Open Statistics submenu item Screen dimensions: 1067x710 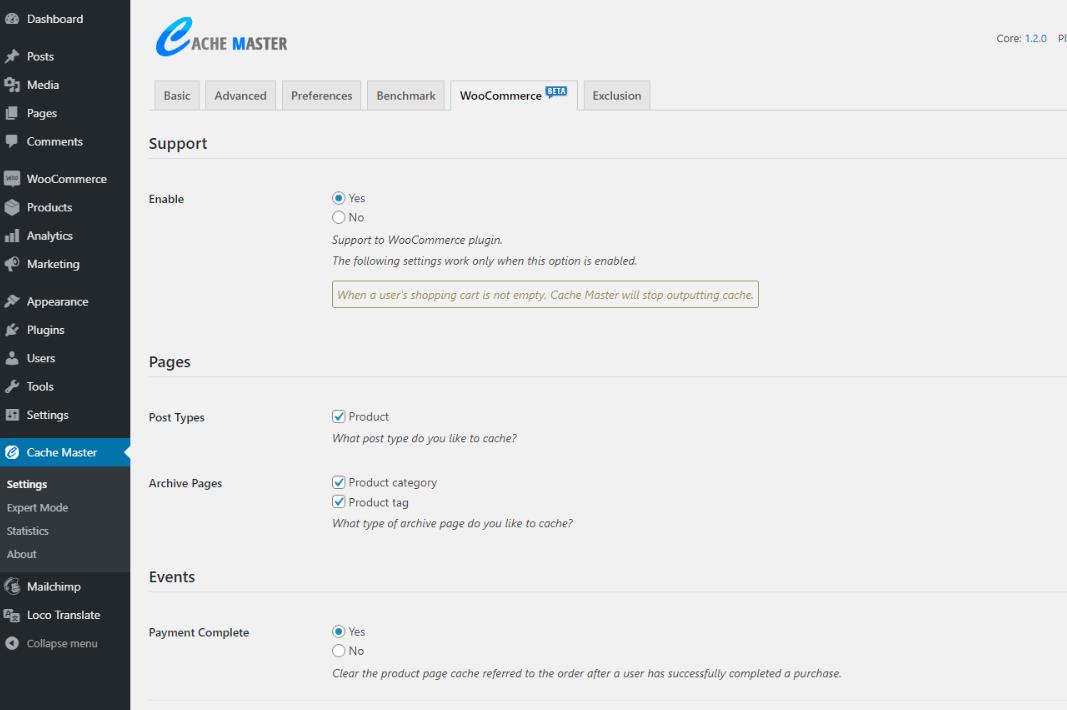(28, 531)
